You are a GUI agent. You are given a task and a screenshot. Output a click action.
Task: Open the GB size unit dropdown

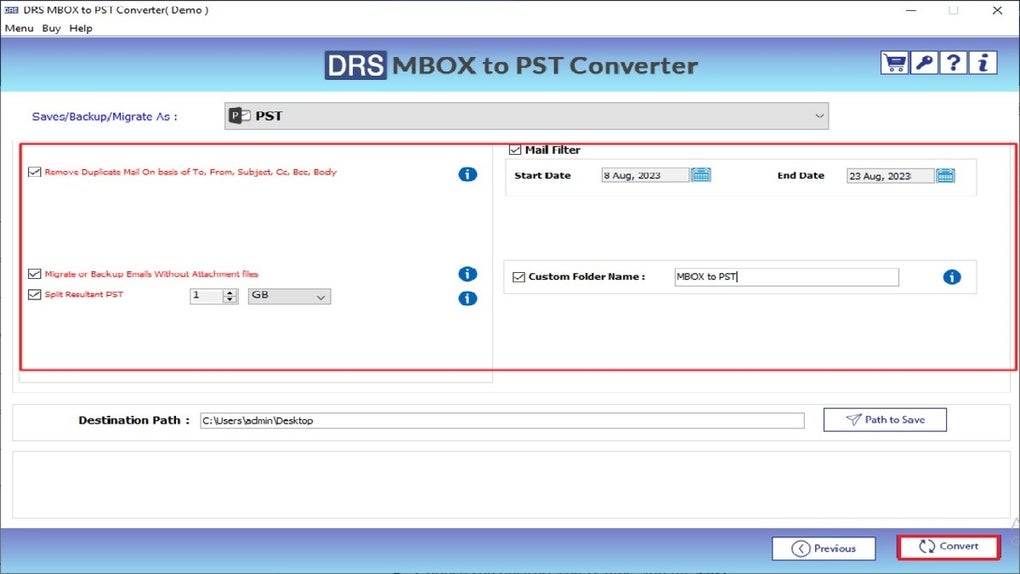(289, 296)
